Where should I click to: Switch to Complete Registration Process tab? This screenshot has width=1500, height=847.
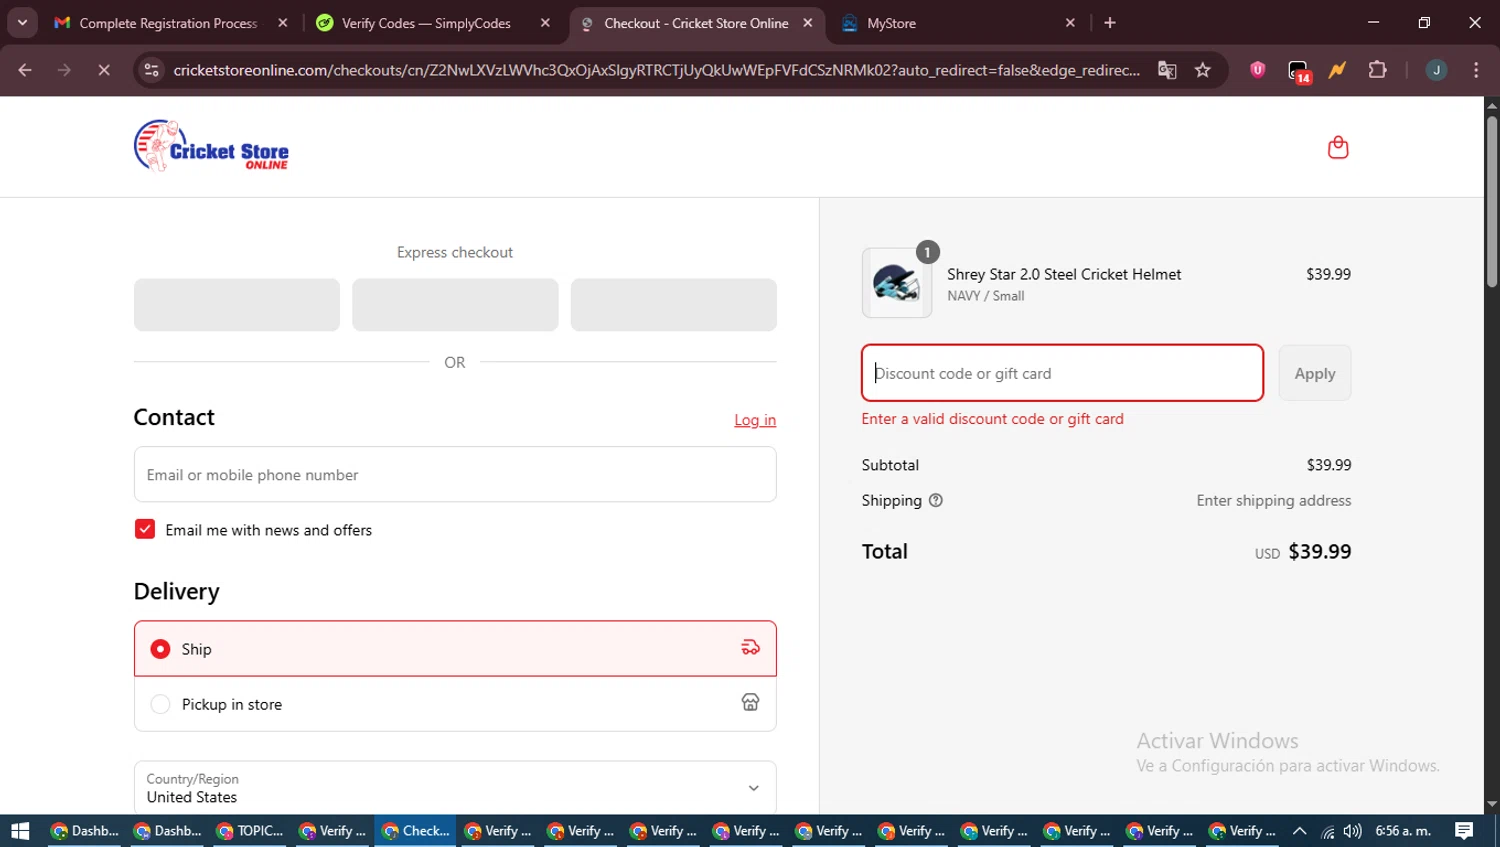pos(170,23)
